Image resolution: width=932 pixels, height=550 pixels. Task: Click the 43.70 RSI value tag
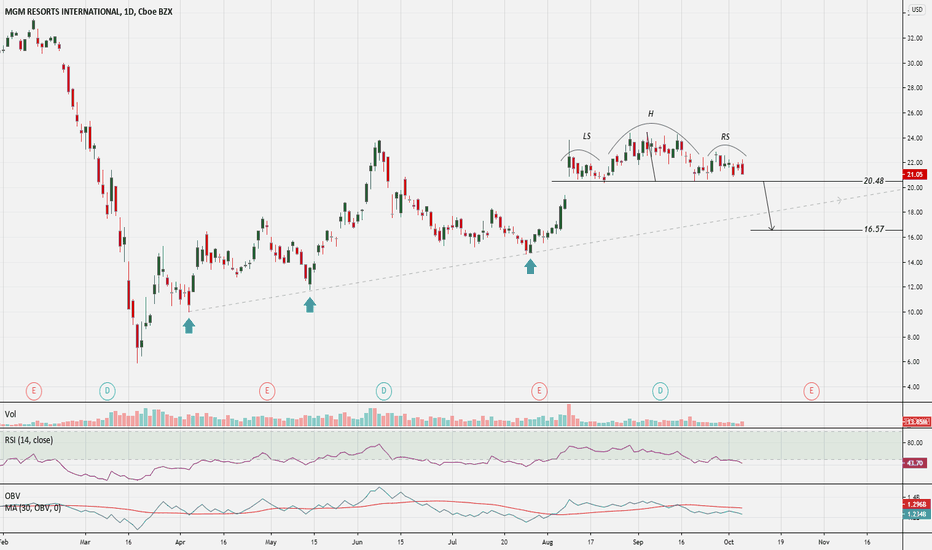(914, 463)
